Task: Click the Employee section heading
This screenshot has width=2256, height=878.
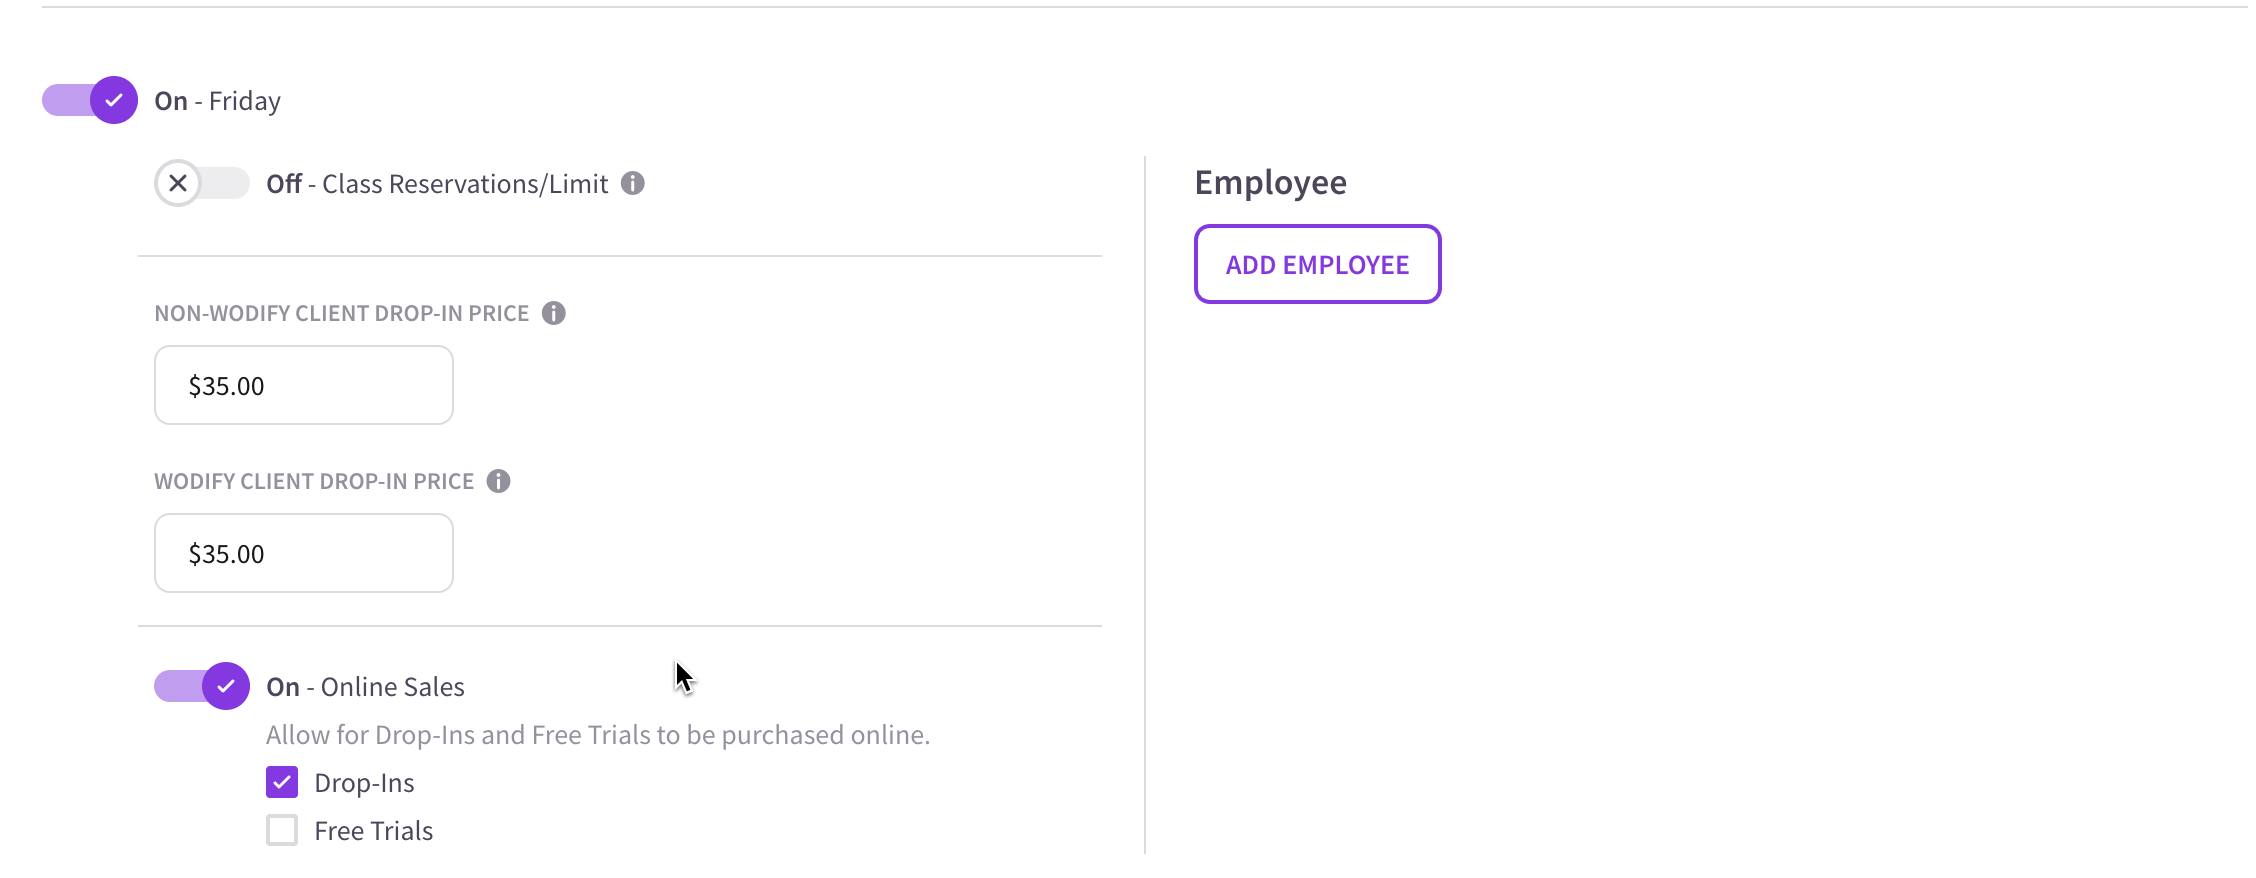Action: click(1270, 183)
